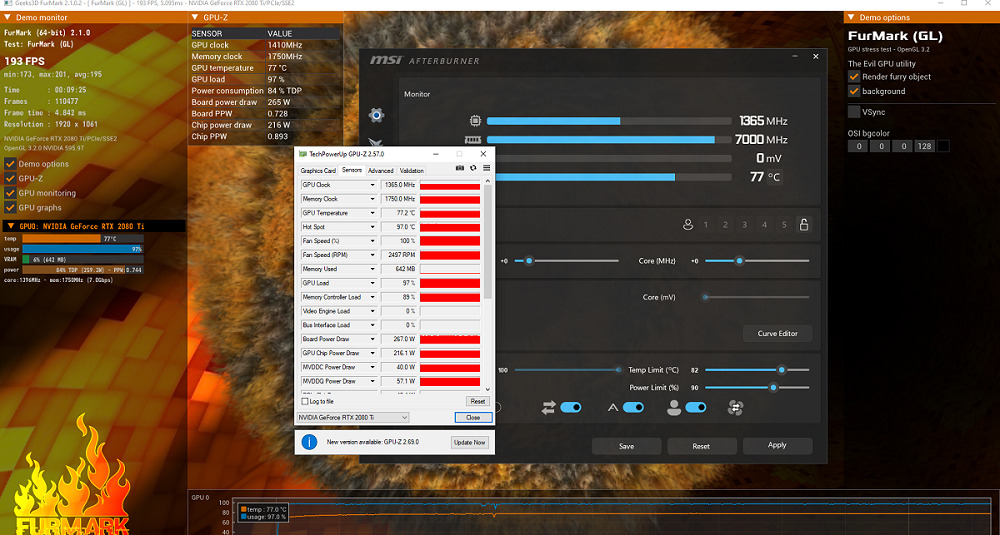Click the auto fan 'A' icon
The width and height of the screenshot is (1000, 535).
612,407
